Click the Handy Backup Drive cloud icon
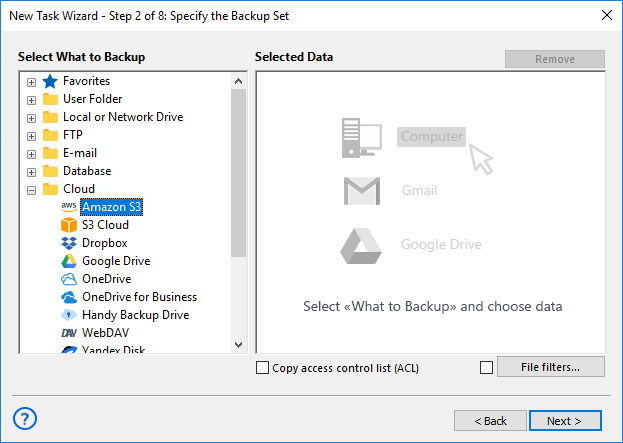Screen dimensions: 623x443 [x=69, y=315]
